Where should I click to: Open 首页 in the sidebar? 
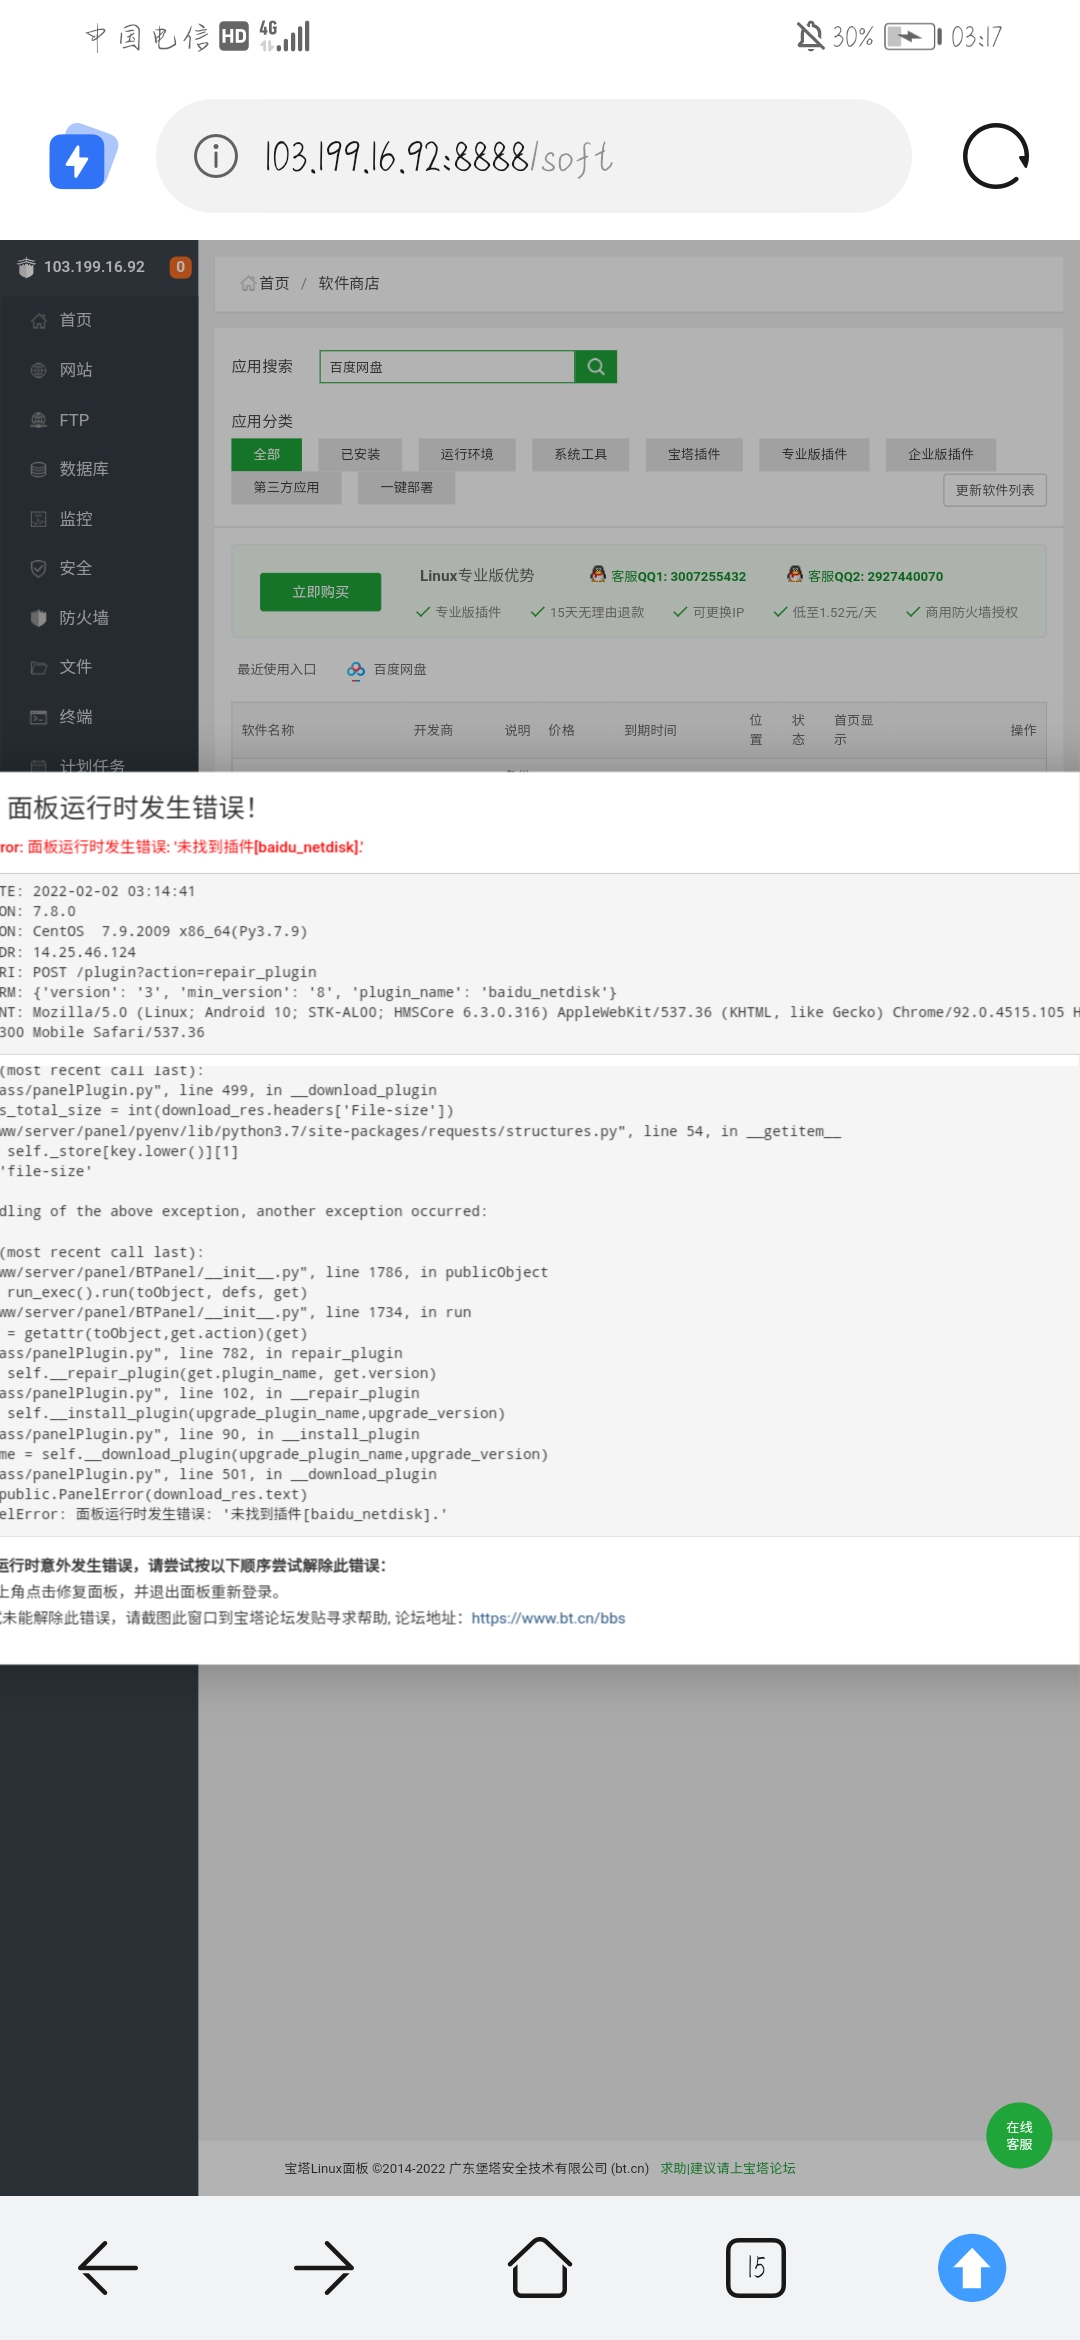click(76, 320)
